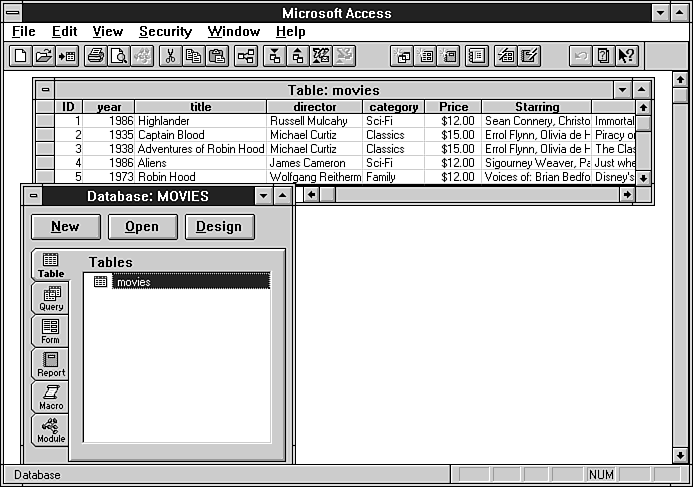Open the Edit menu

pos(65,31)
